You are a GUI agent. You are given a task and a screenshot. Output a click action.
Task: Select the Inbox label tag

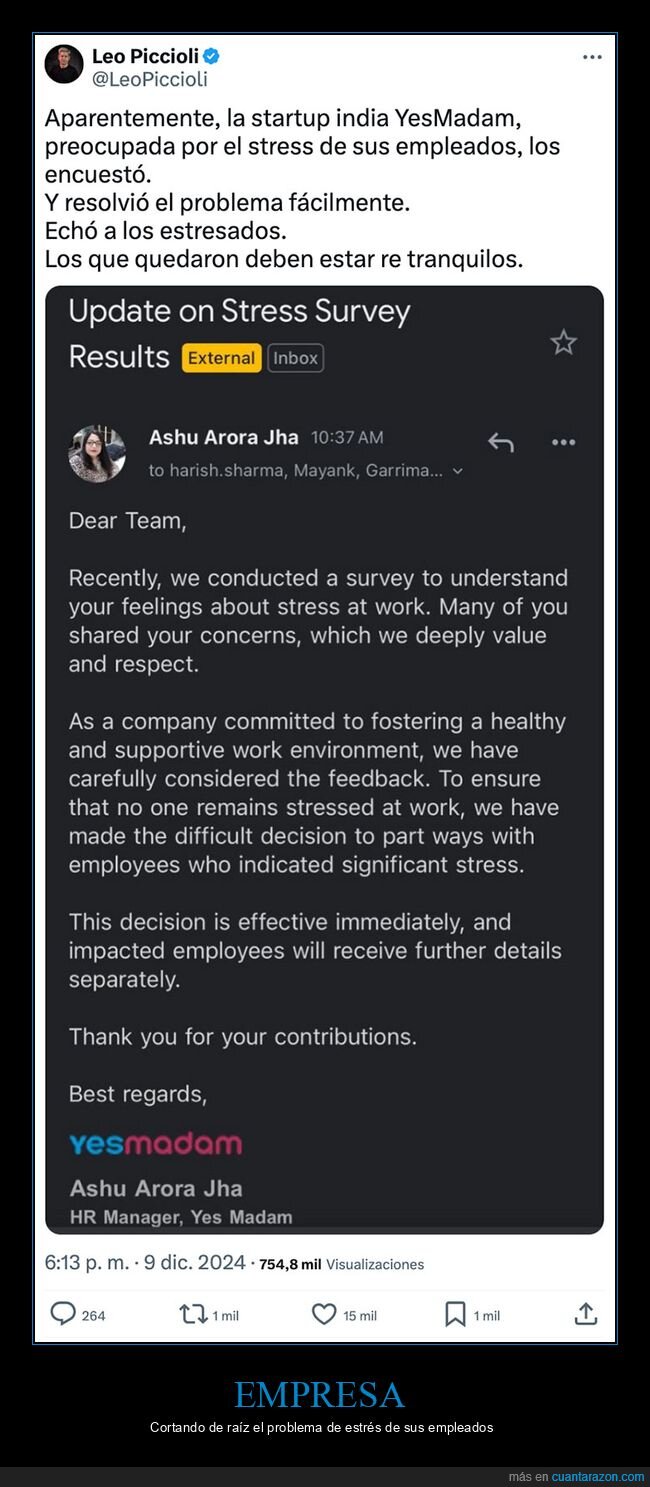[x=295, y=358]
